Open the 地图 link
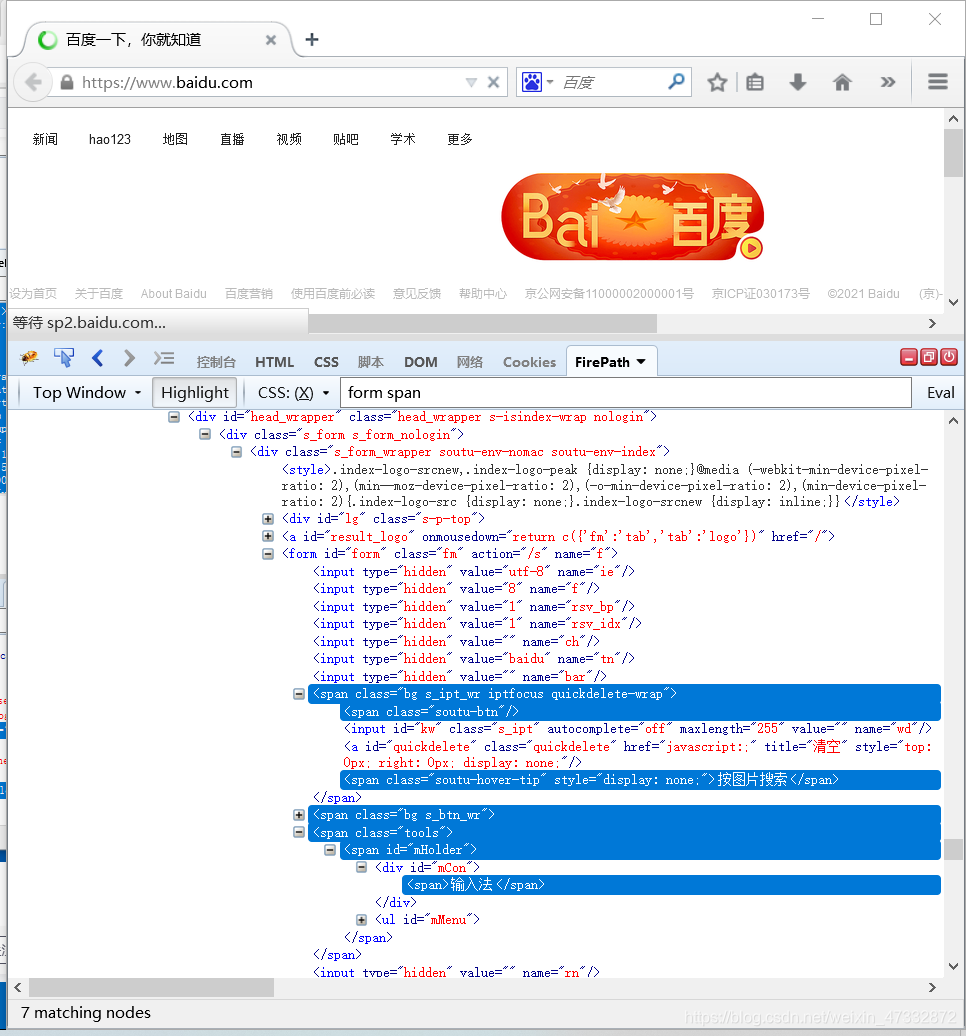Screen dimensions: 966x1036 pyautogui.click(x=175, y=139)
